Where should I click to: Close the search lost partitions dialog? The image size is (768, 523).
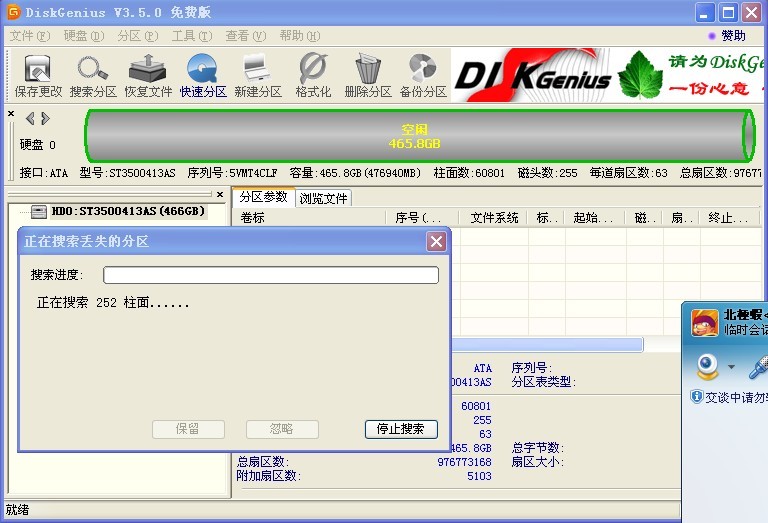(x=436, y=241)
